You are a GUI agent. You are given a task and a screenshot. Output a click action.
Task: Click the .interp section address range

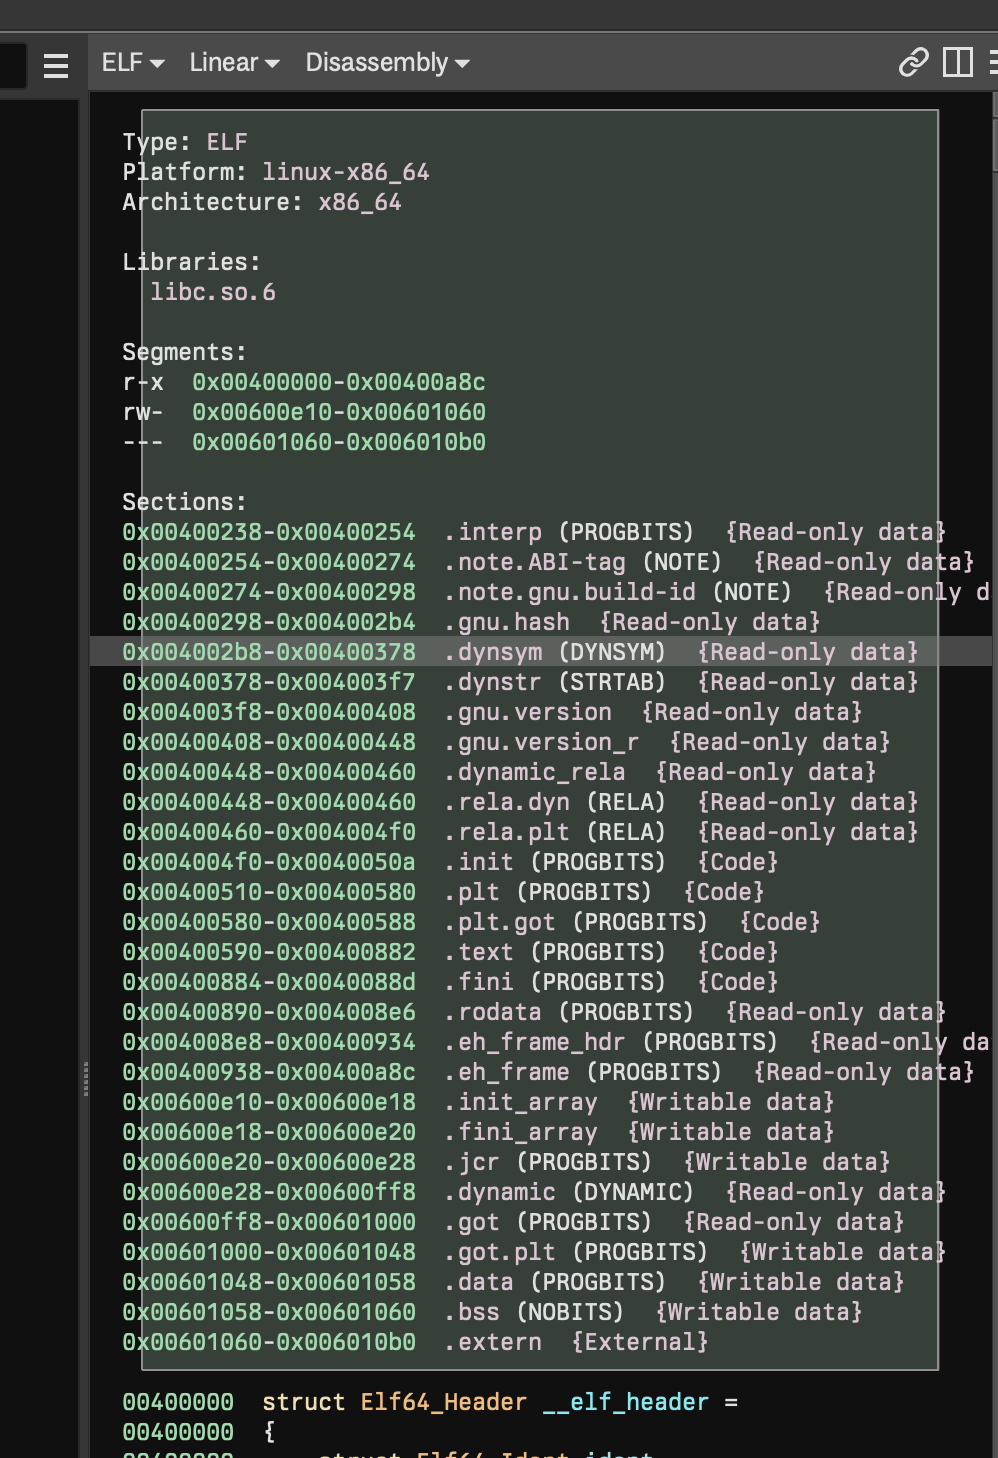[269, 532]
